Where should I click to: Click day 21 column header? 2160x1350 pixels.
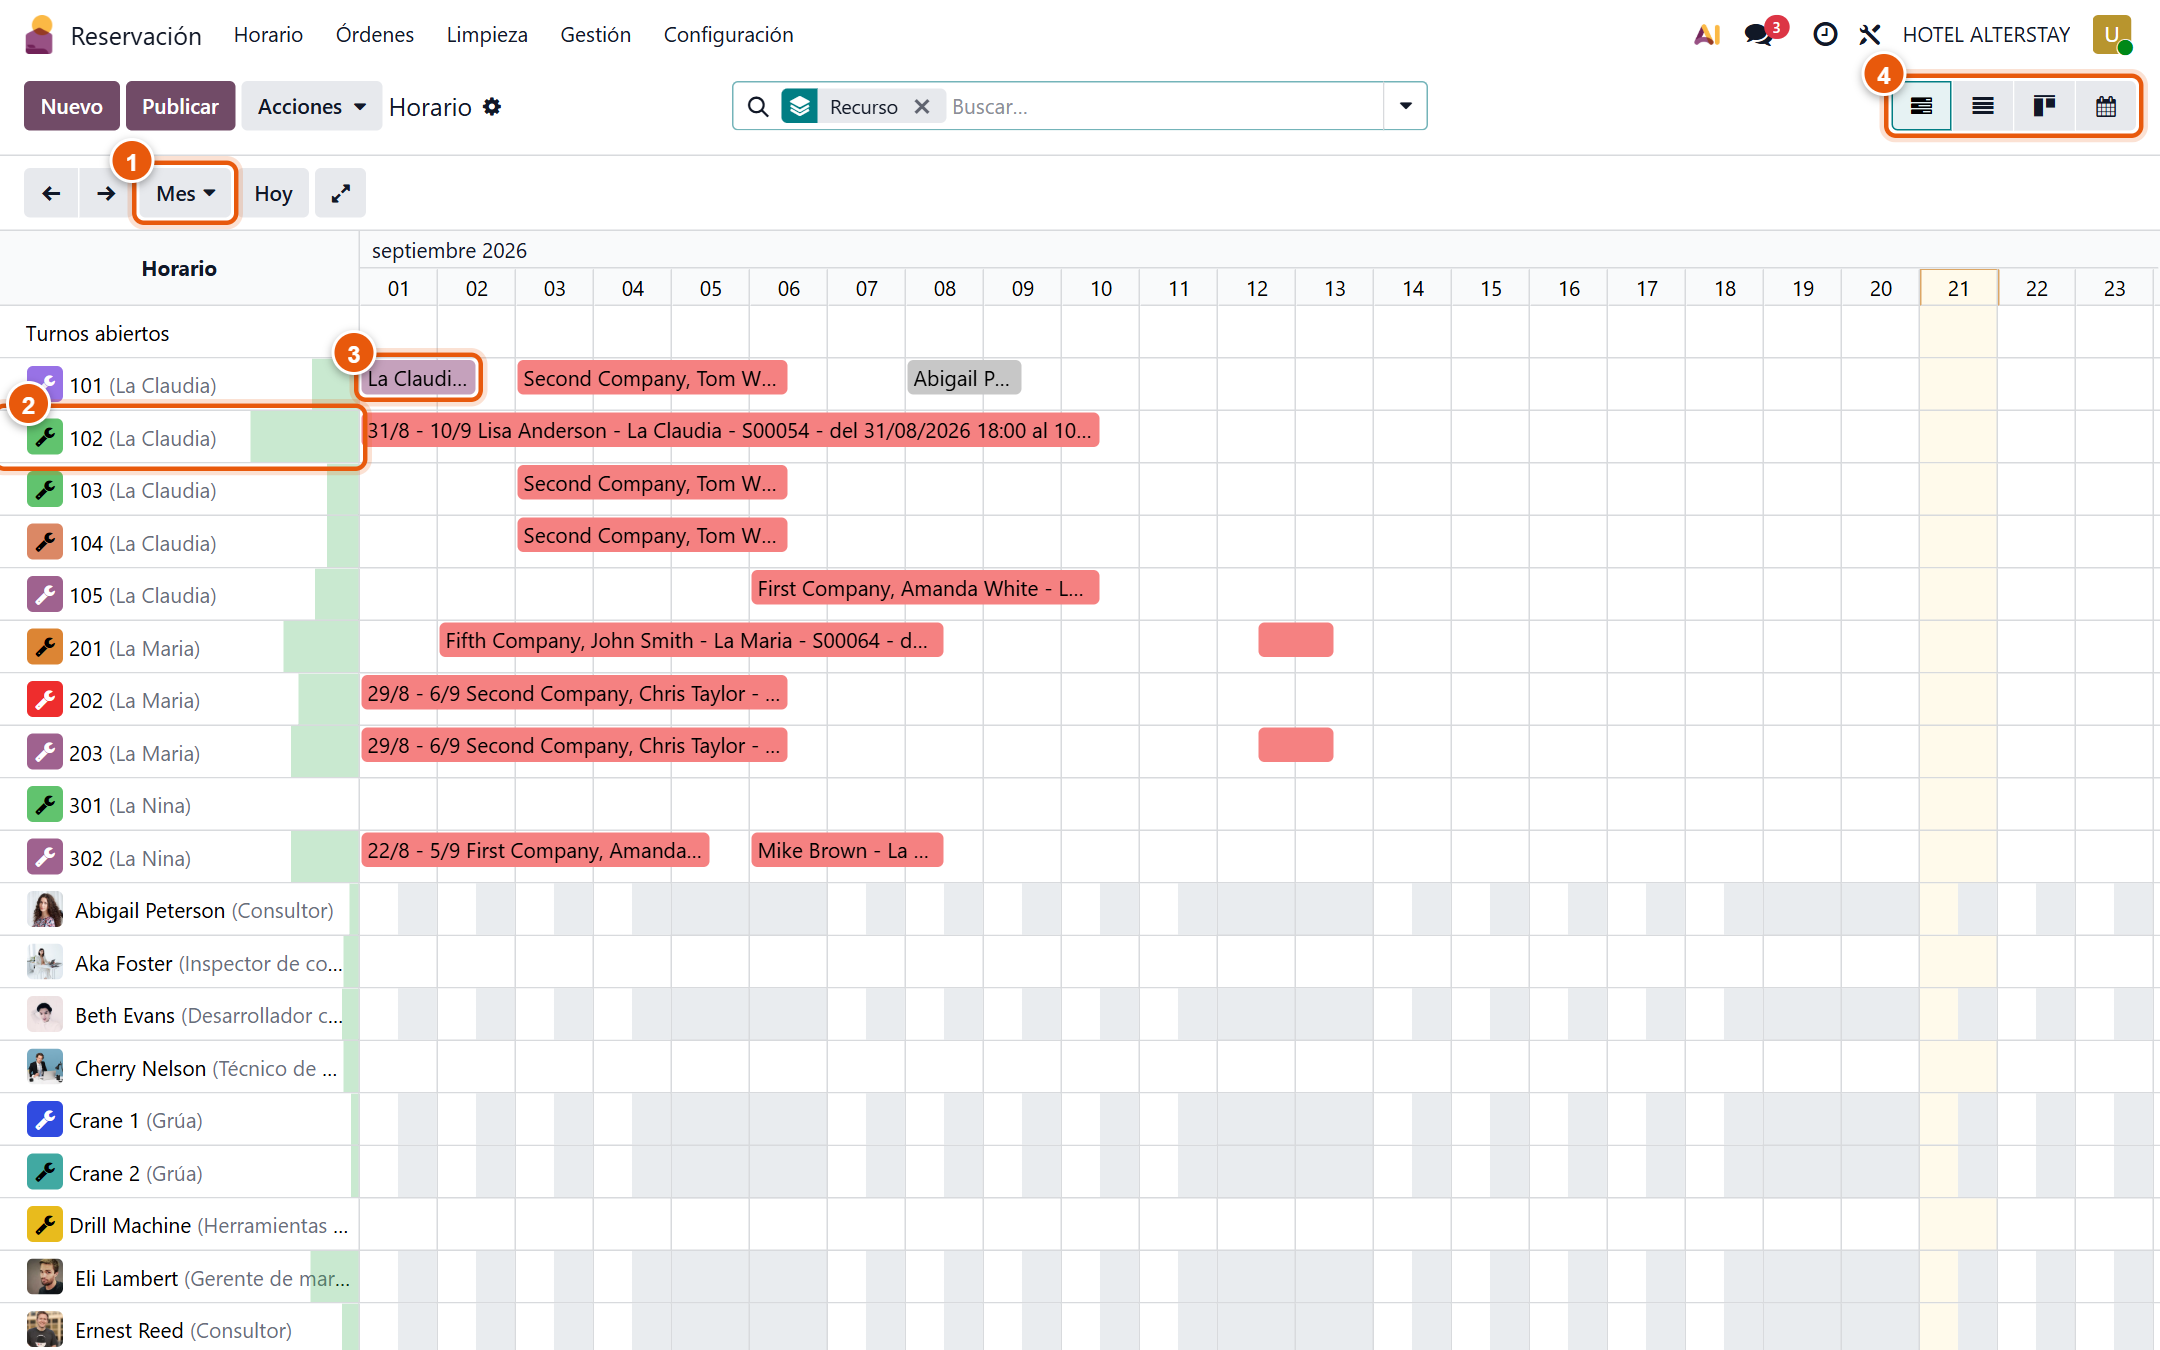1958,288
